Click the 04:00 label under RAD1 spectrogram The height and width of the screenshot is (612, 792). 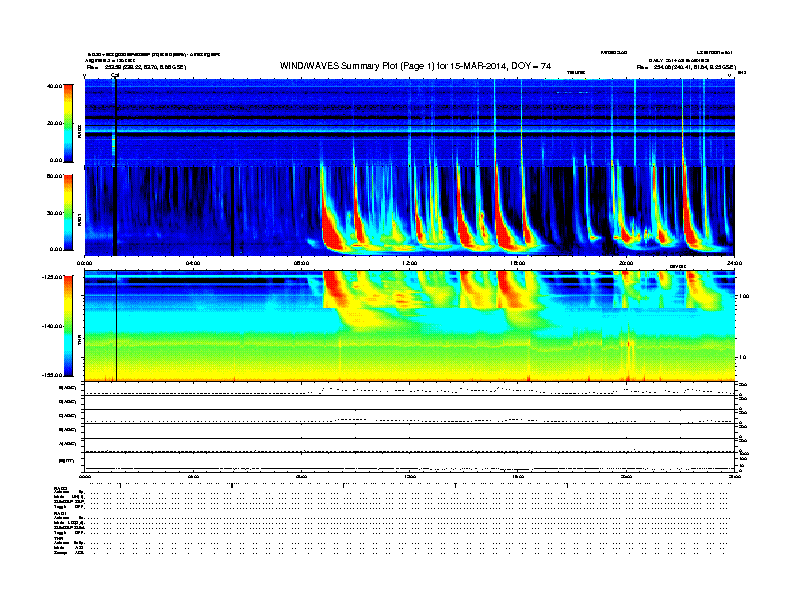[193, 263]
